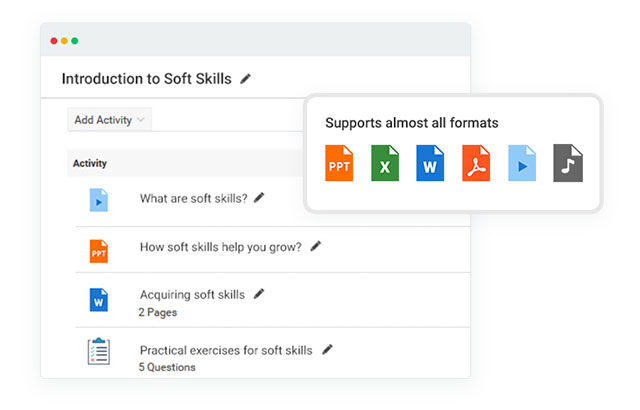Click the red close window dot
Image resolution: width=640 pixels, height=410 pixels.
pyautogui.click(x=54, y=41)
